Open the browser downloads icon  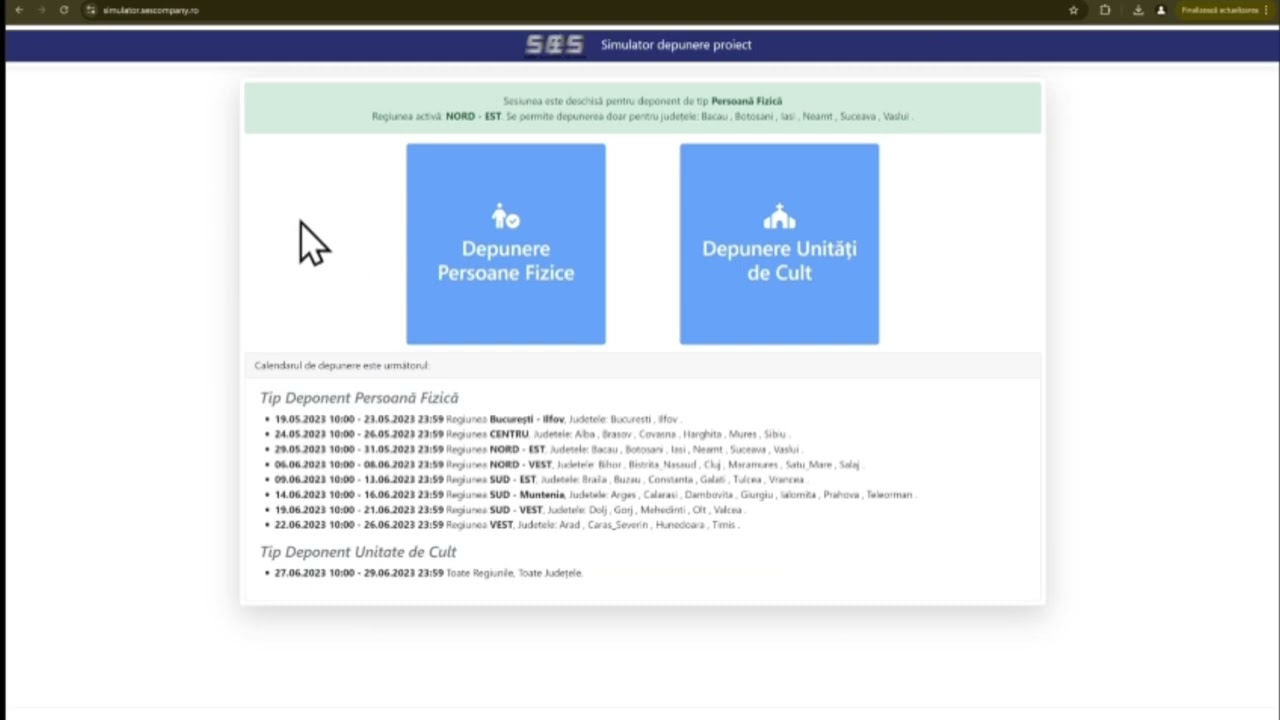pyautogui.click(x=1138, y=10)
